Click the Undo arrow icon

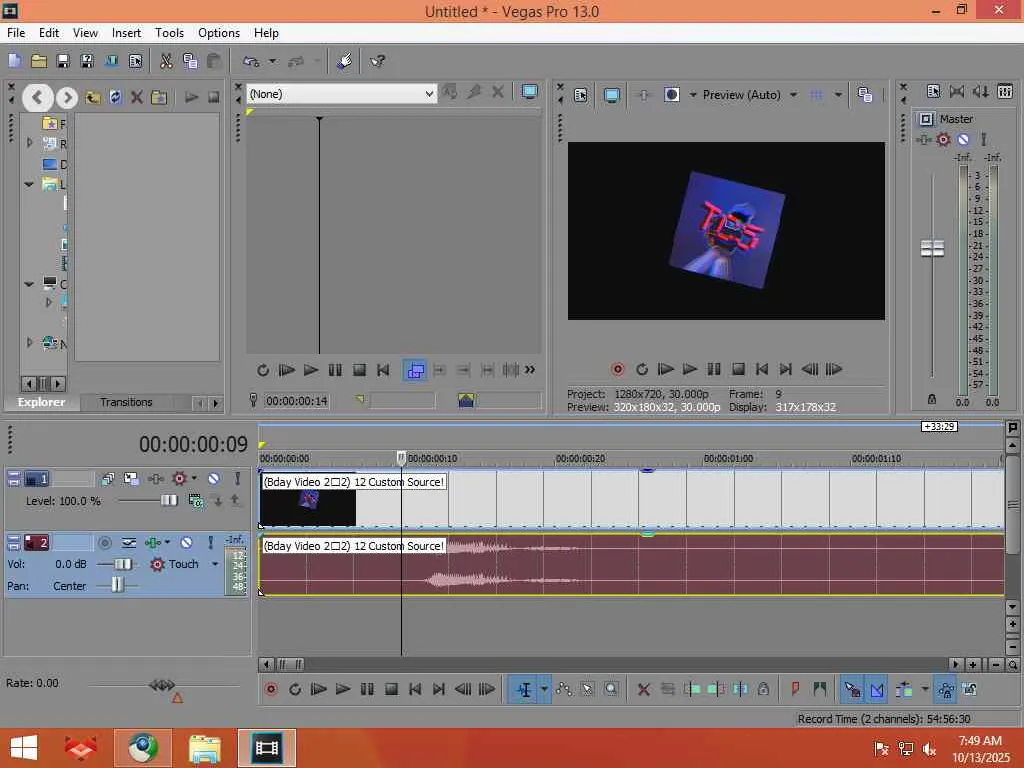[251, 61]
